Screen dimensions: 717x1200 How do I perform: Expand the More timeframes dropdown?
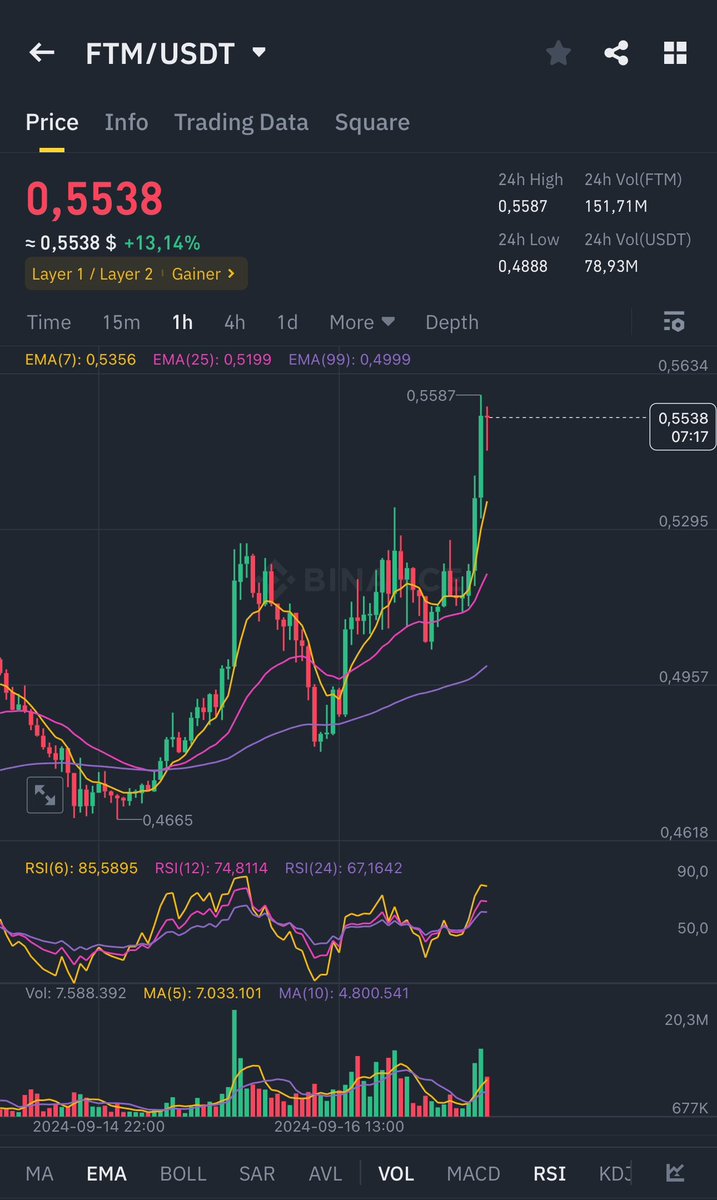[362, 322]
